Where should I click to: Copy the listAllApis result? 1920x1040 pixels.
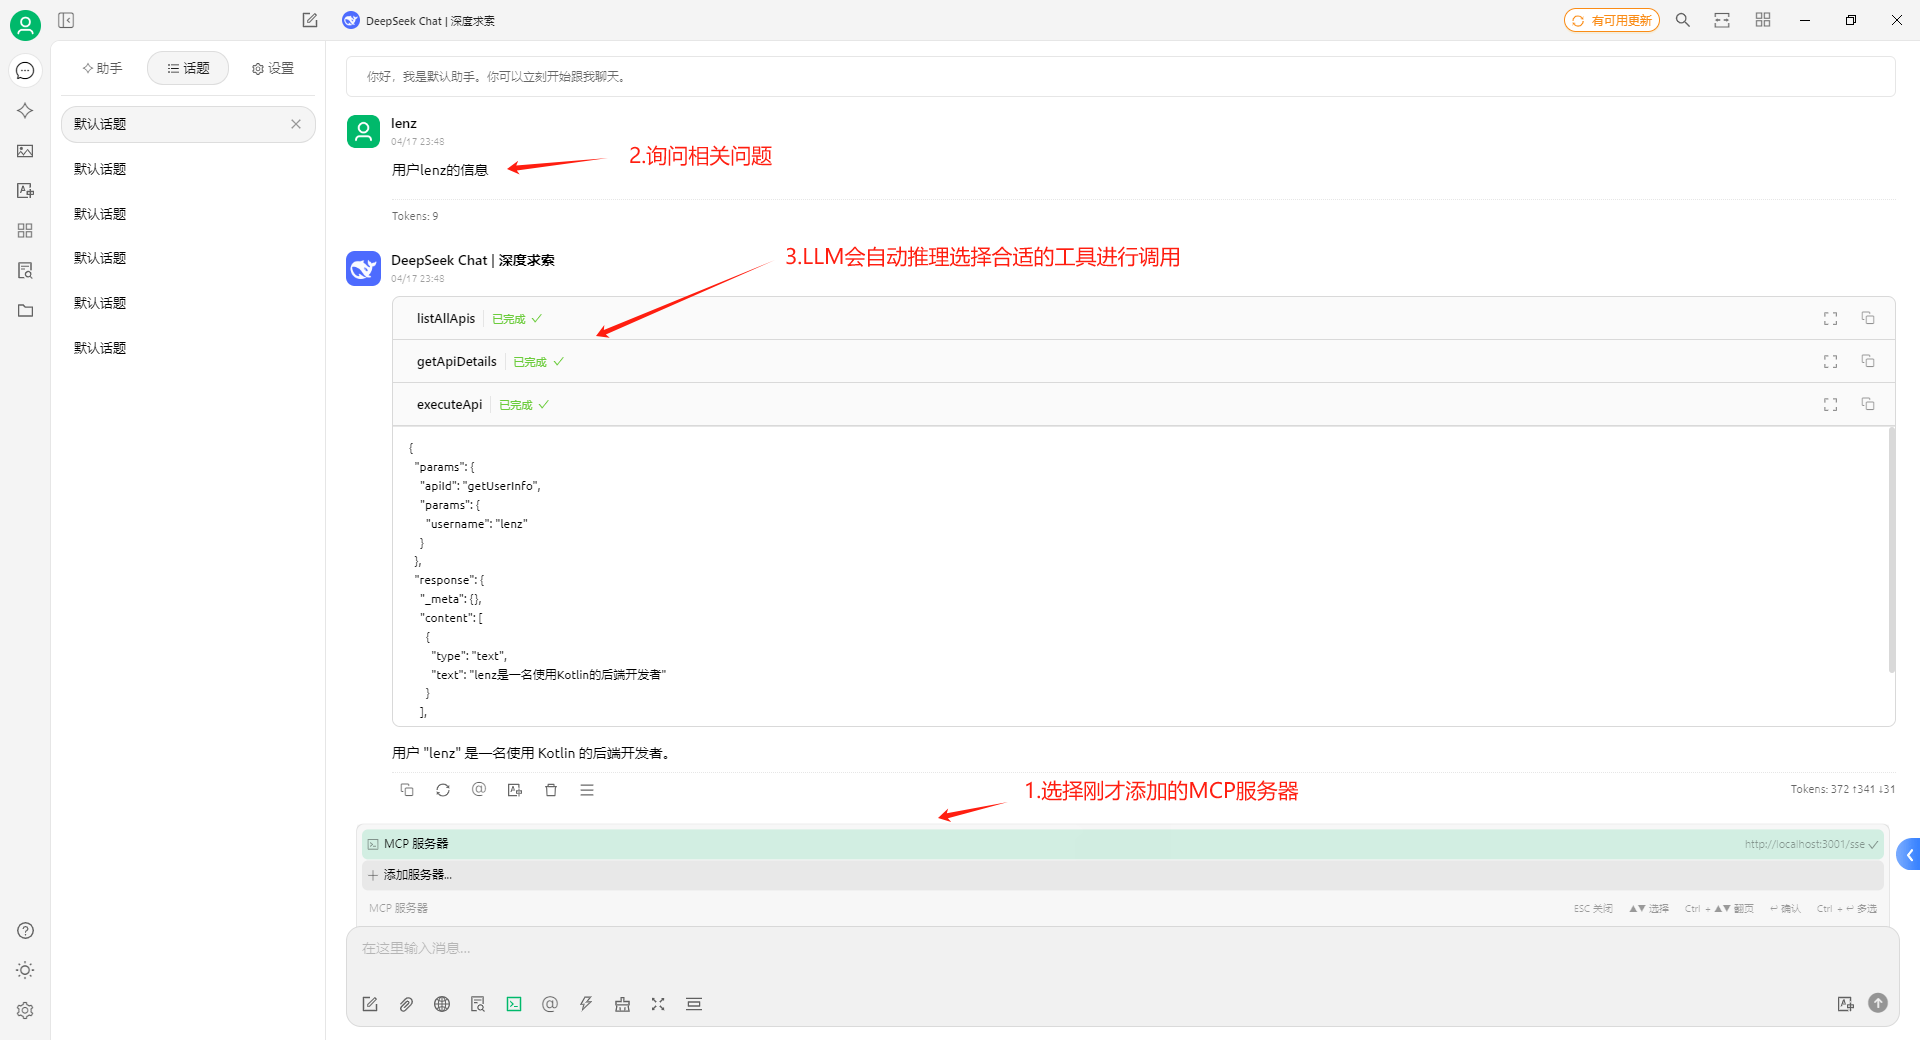(x=1867, y=318)
